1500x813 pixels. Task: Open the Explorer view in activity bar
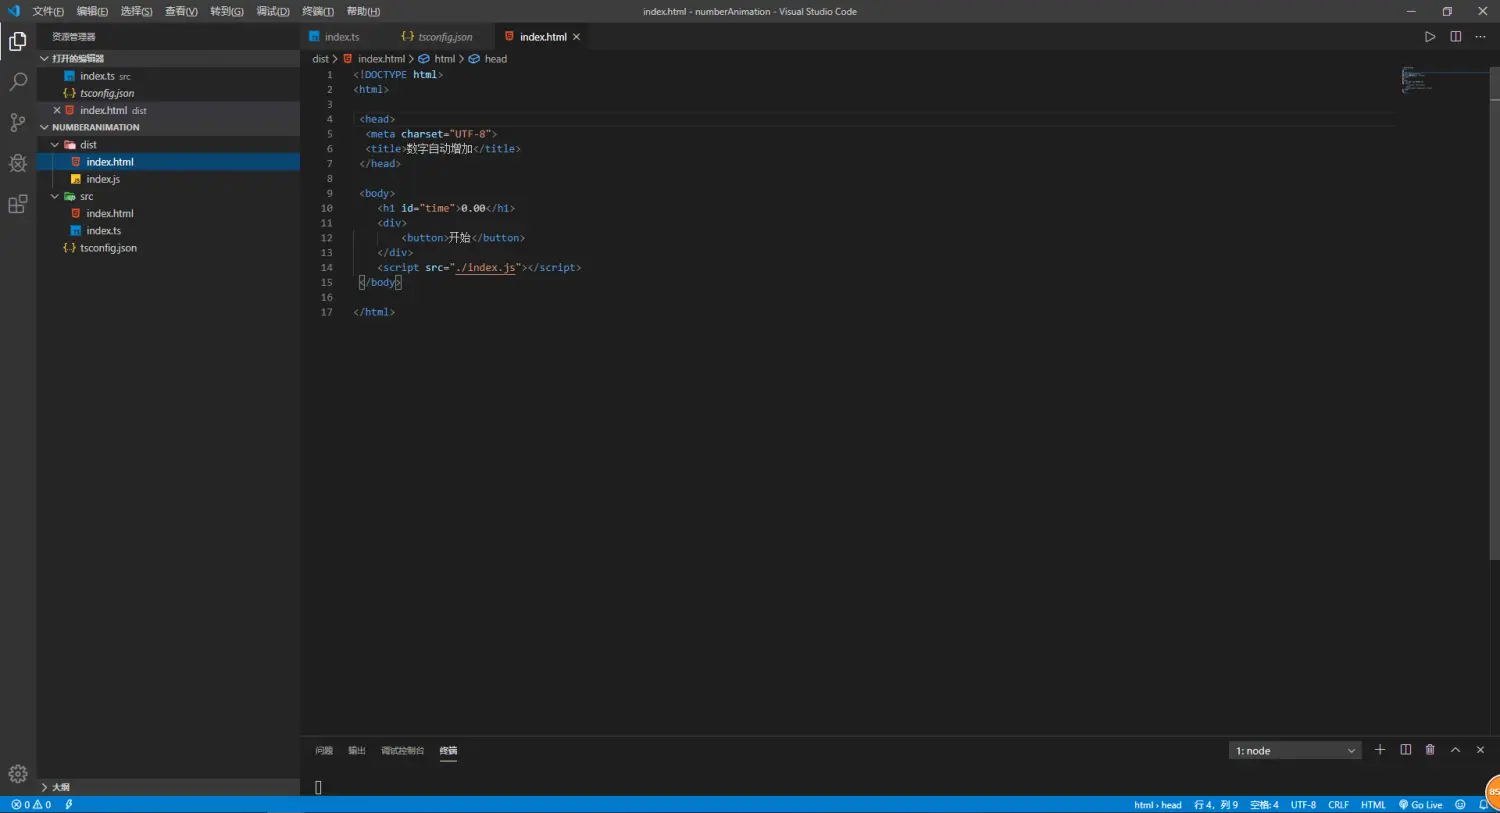(17, 41)
